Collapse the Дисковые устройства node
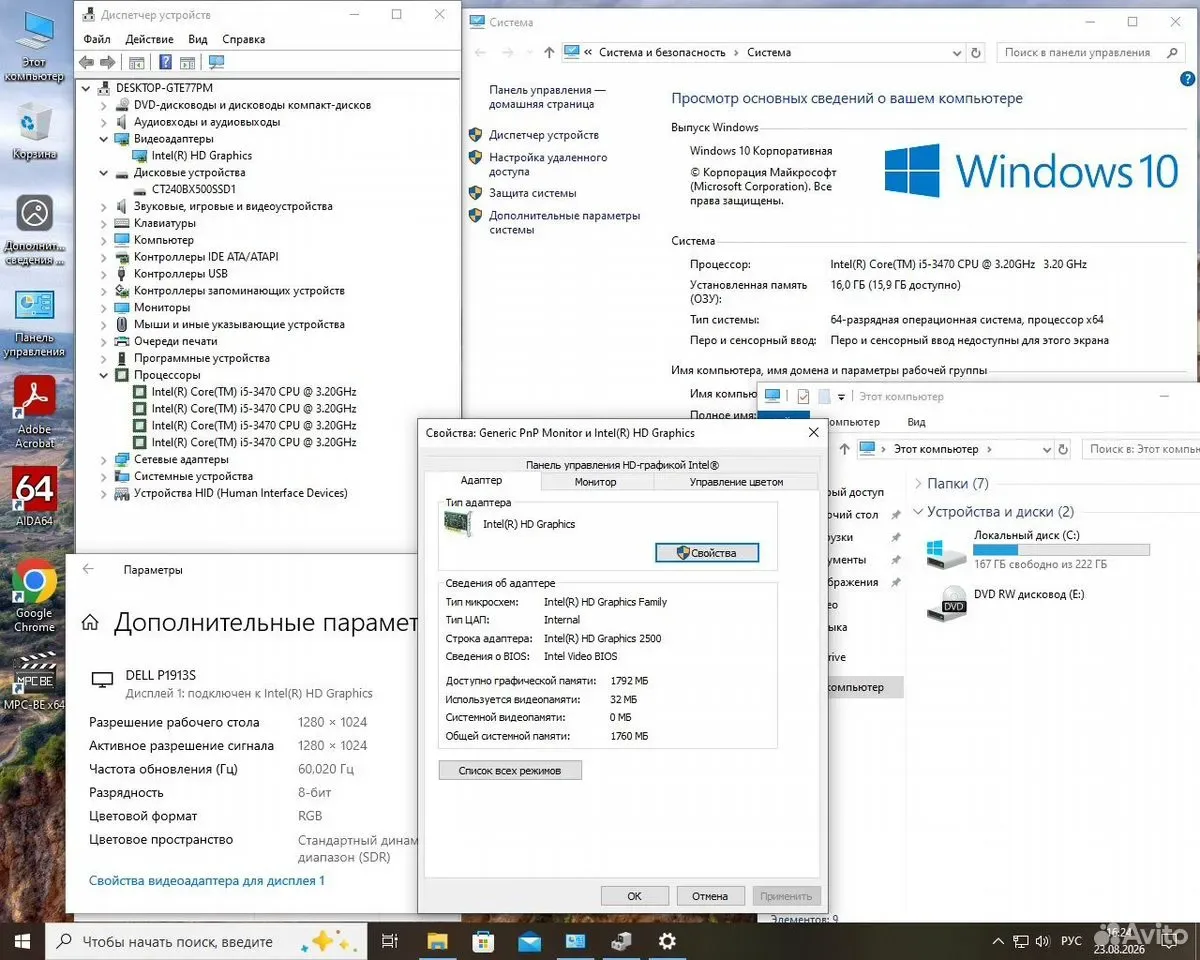The image size is (1200, 960). point(104,173)
